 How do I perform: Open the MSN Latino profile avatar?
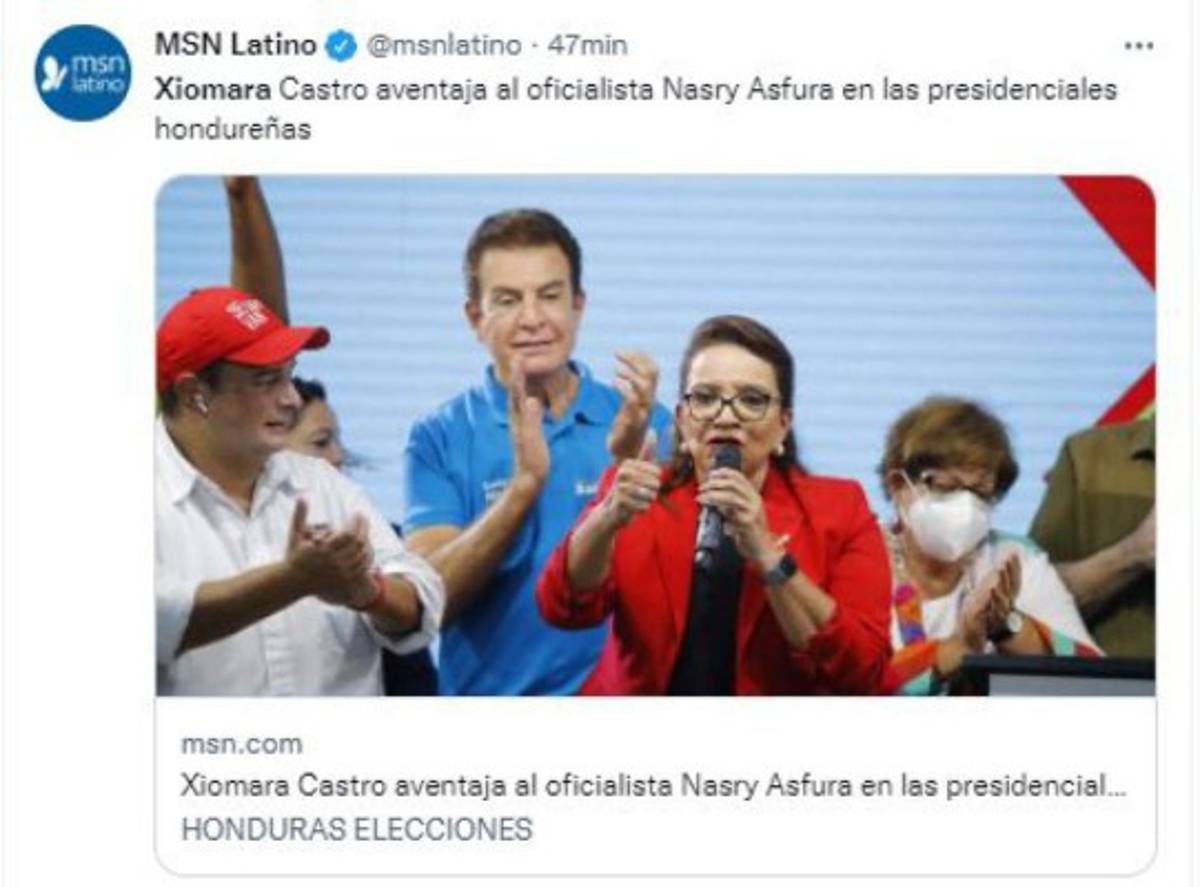click(83, 73)
